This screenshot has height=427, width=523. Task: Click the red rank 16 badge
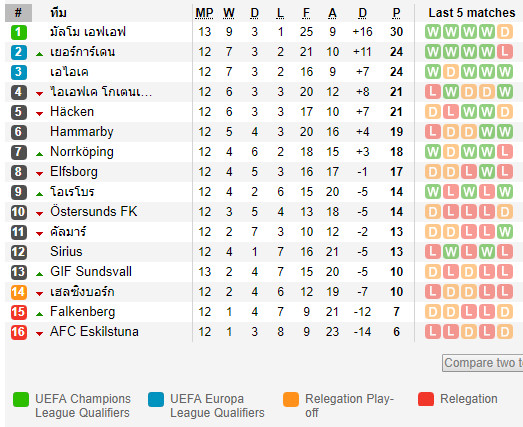point(19,332)
